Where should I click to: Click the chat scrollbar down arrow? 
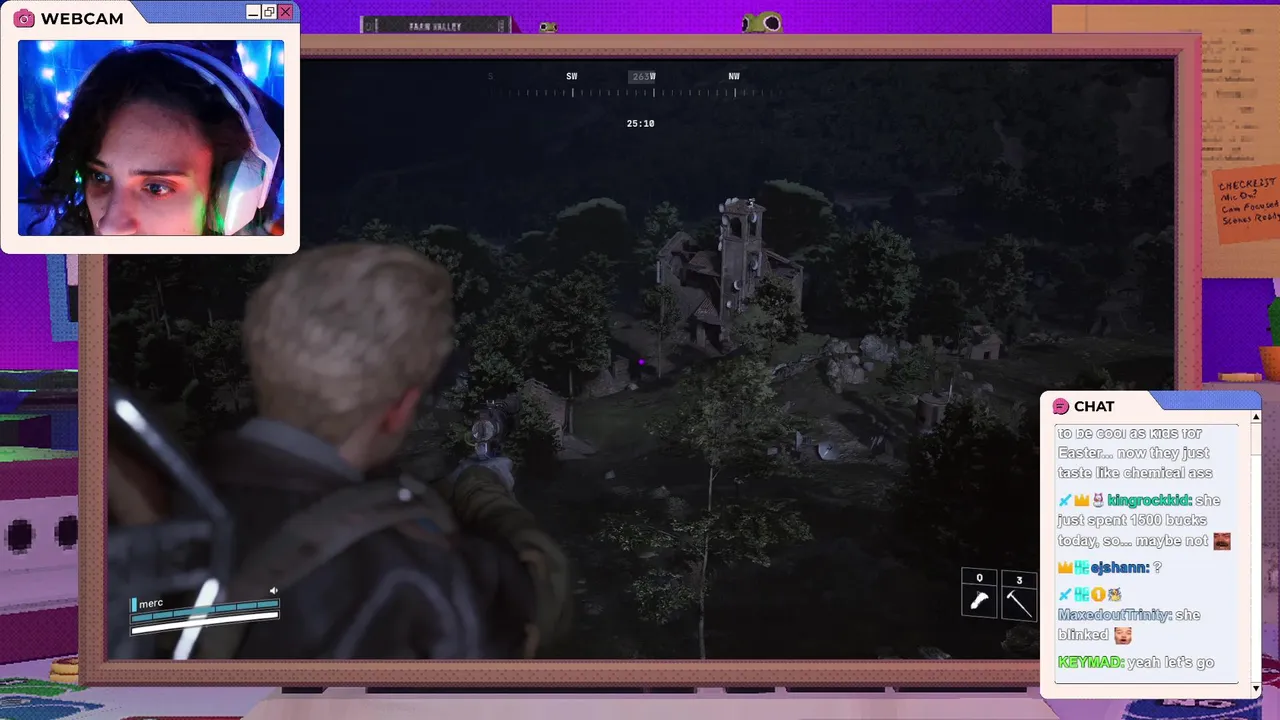tap(1256, 688)
